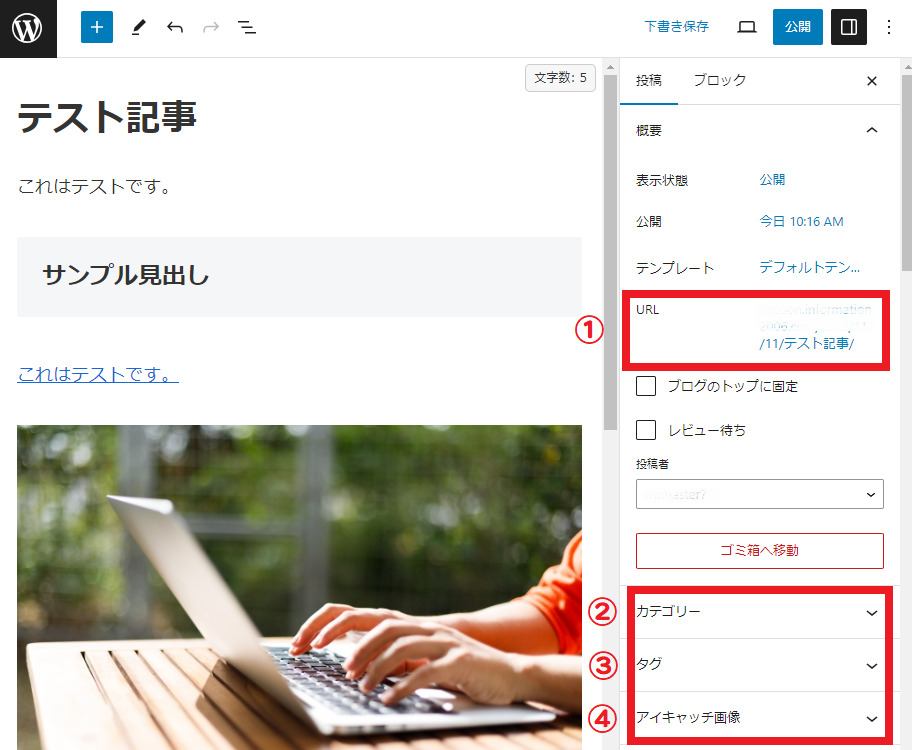Image resolution: width=912 pixels, height=750 pixels.
Task: Switch to the 投稿 tab
Action: 648,80
